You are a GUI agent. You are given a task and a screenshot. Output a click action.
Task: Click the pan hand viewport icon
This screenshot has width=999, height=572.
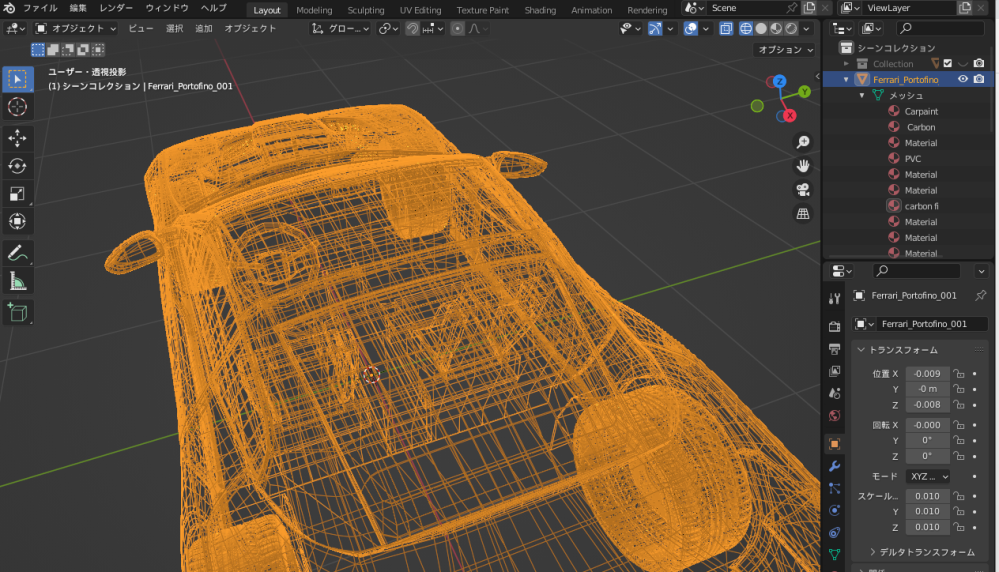coord(803,166)
